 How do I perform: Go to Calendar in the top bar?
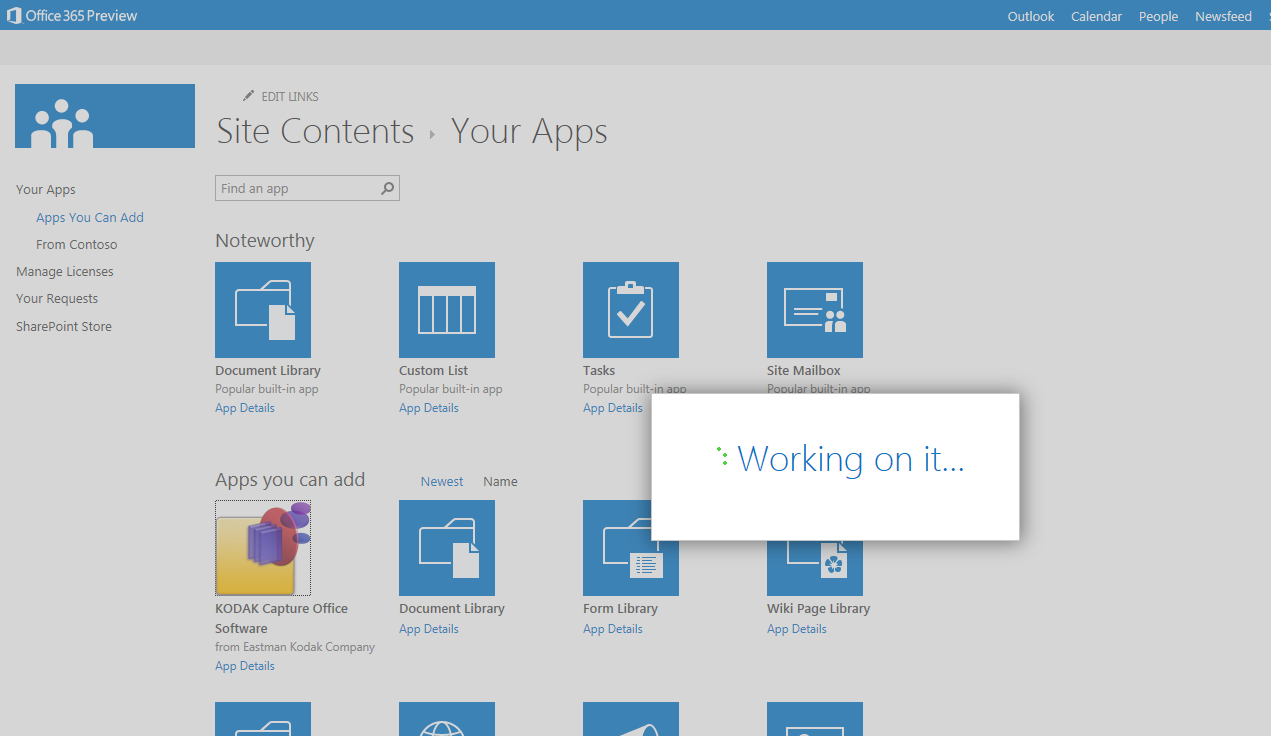coord(1096,16)
